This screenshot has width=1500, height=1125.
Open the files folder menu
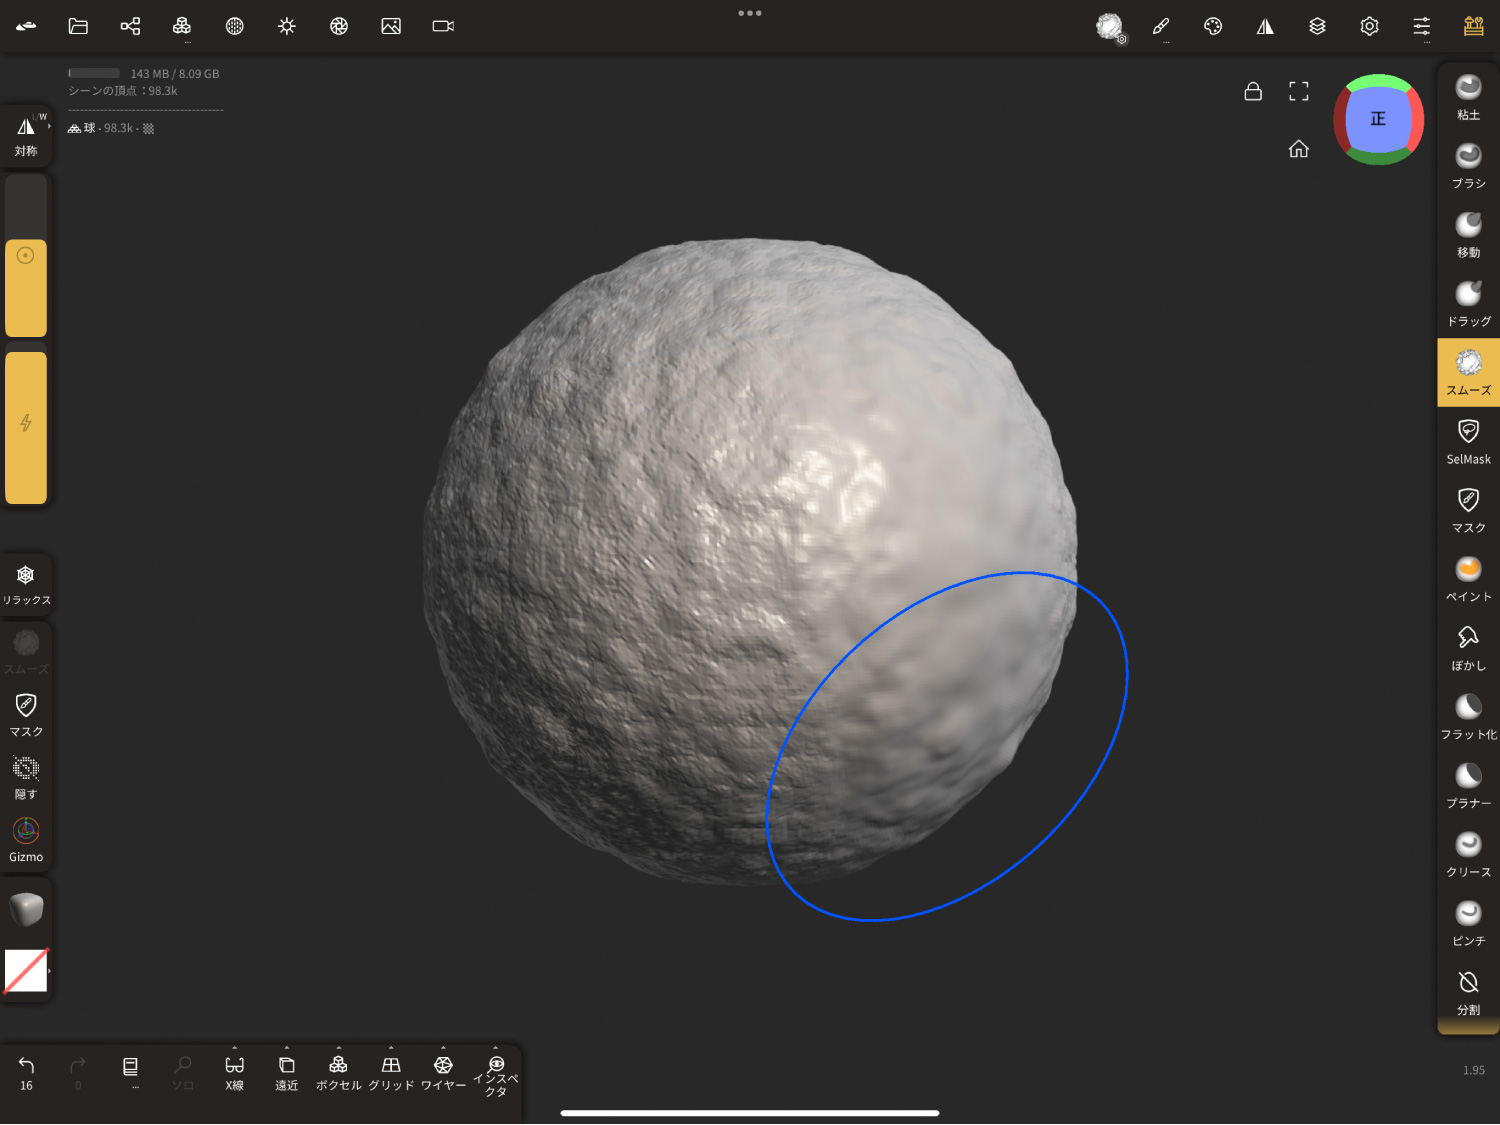78,26
